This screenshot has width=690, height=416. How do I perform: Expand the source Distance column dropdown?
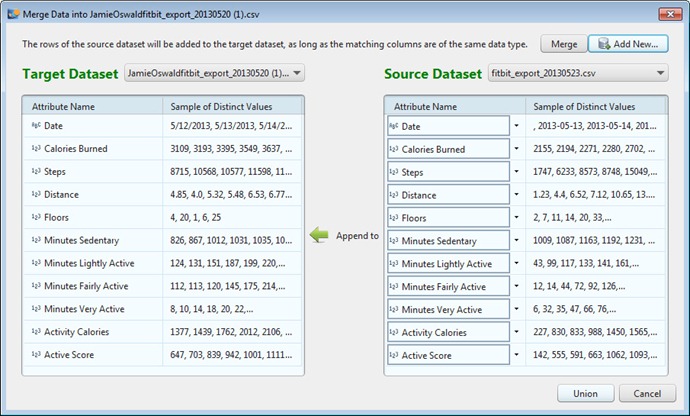(x=516, y=195)
